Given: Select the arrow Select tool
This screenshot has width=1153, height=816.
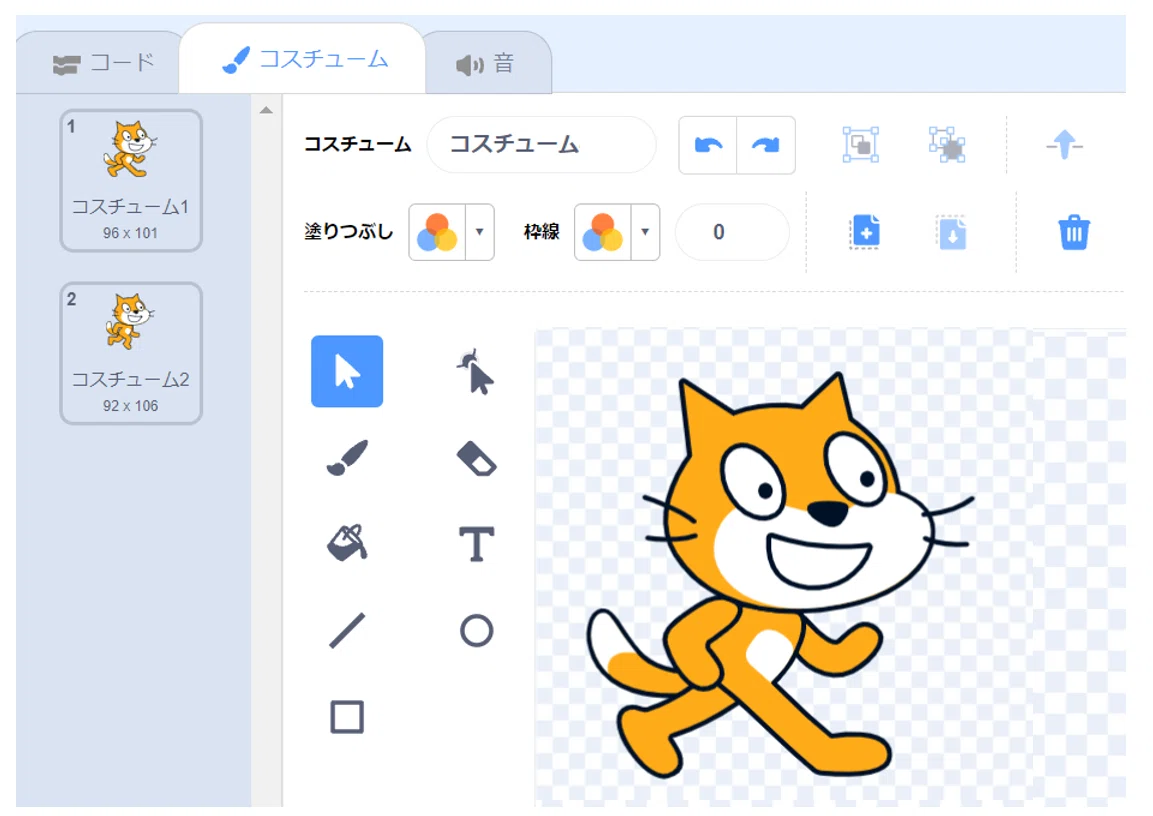Looking at the screenshot, I should tap(347, 371).
